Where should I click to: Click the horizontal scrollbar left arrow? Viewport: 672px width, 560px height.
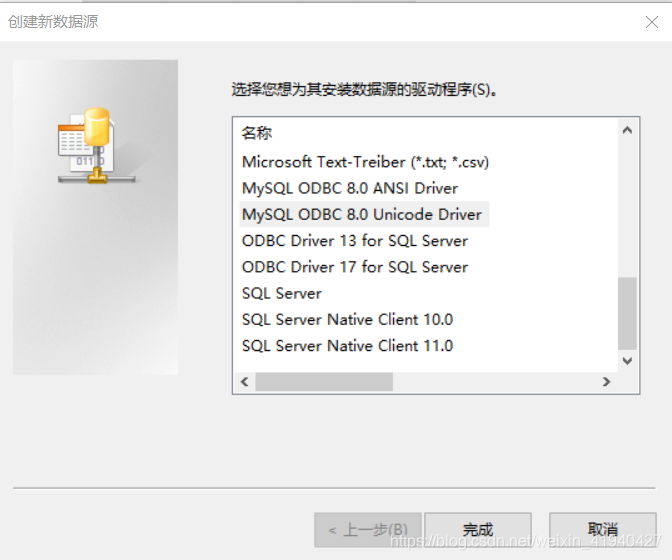tap(245, 381)
